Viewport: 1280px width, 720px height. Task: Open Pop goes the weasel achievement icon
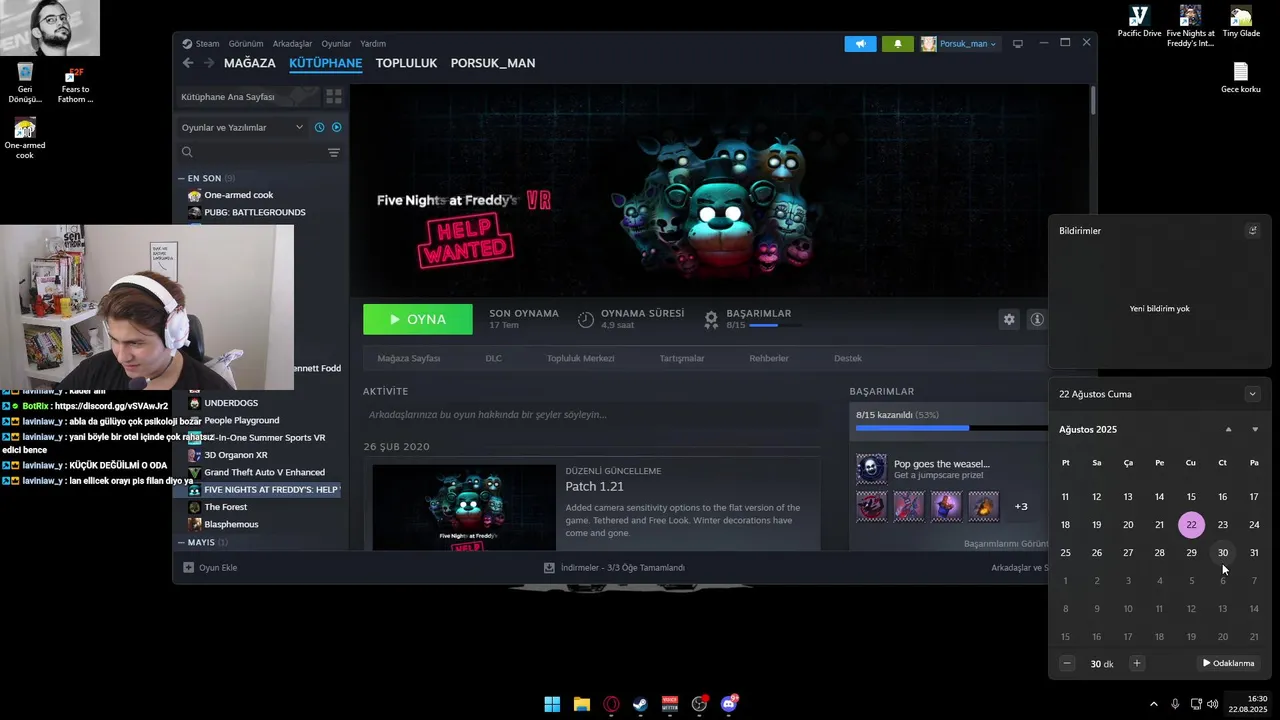pos(871,468)
